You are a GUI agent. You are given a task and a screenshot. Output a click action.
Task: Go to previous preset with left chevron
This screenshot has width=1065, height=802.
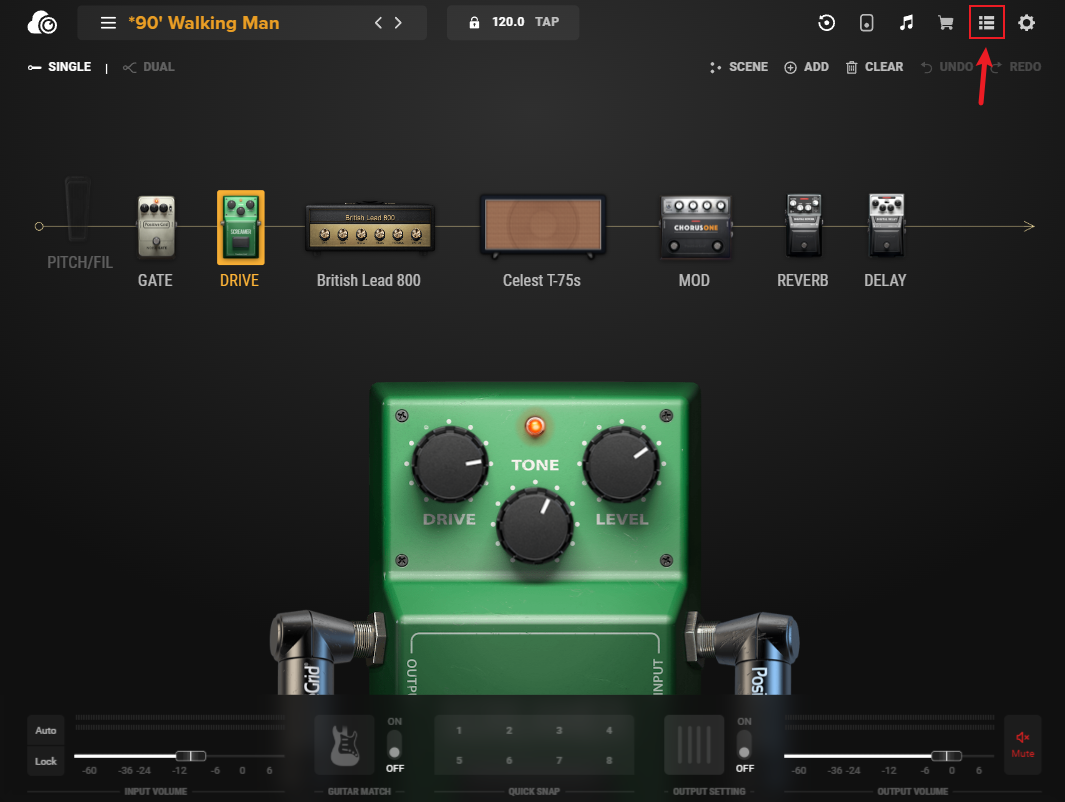tap(378, 22)
